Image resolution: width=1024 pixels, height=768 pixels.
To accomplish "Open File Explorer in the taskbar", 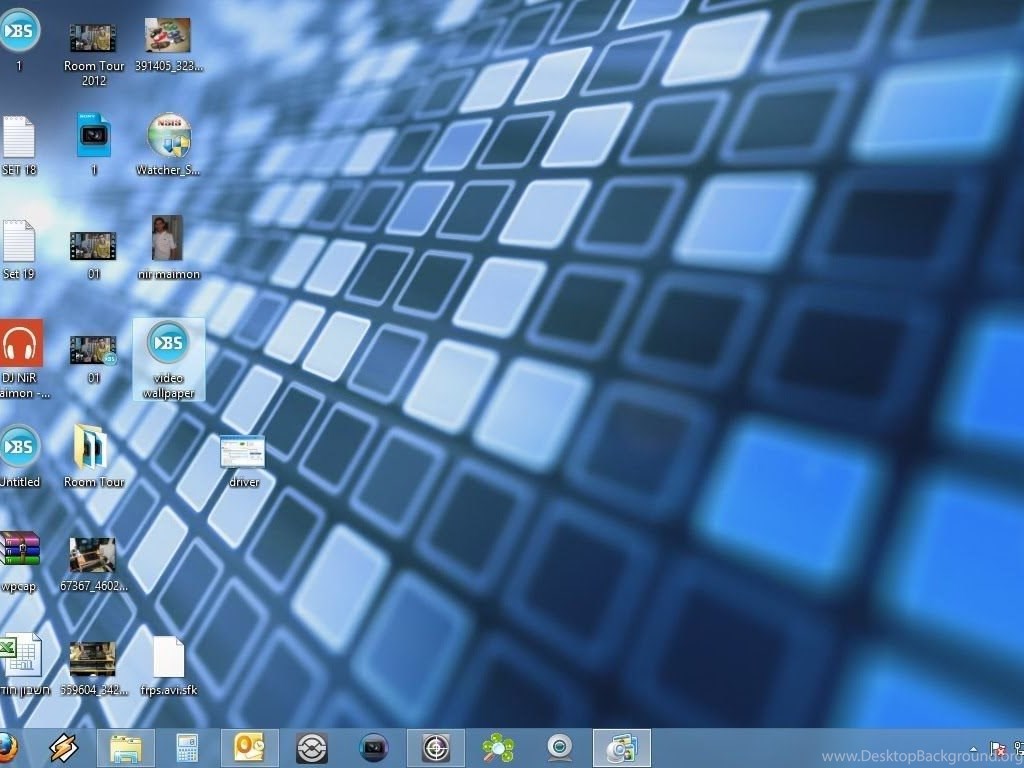I will [x=126, y=748].
